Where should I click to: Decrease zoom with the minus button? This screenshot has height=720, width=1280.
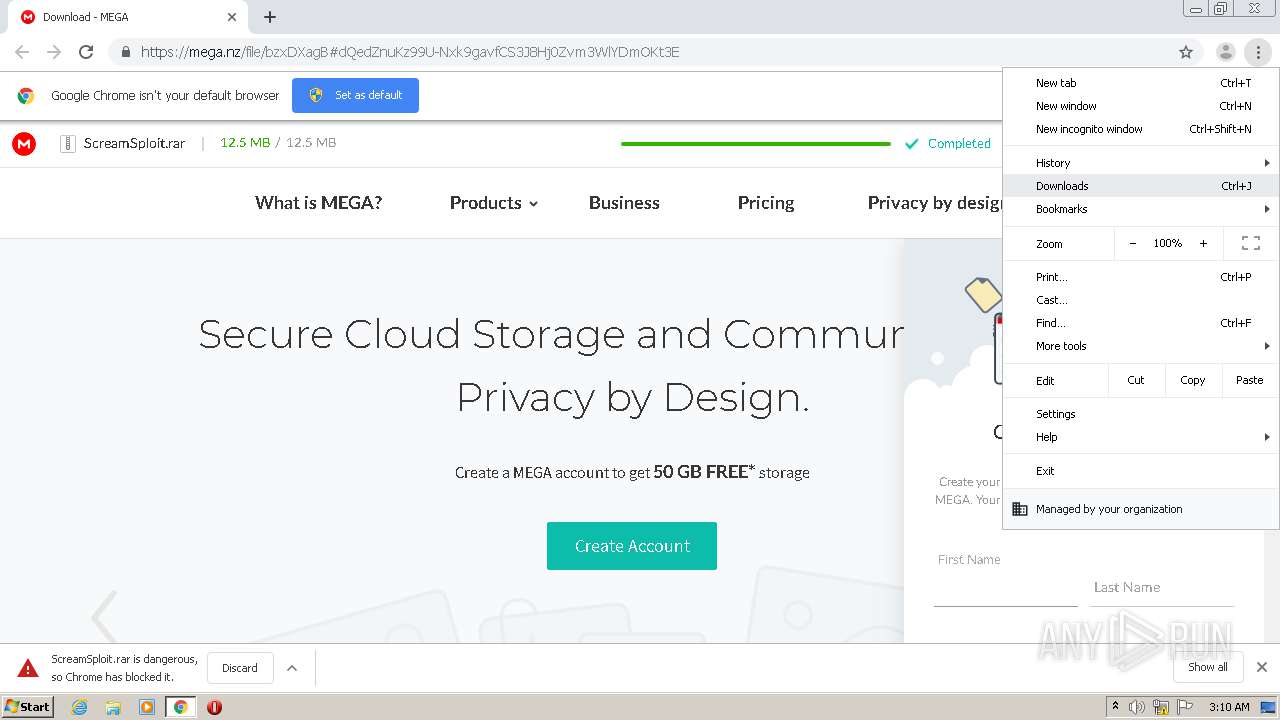[1133, 243]
